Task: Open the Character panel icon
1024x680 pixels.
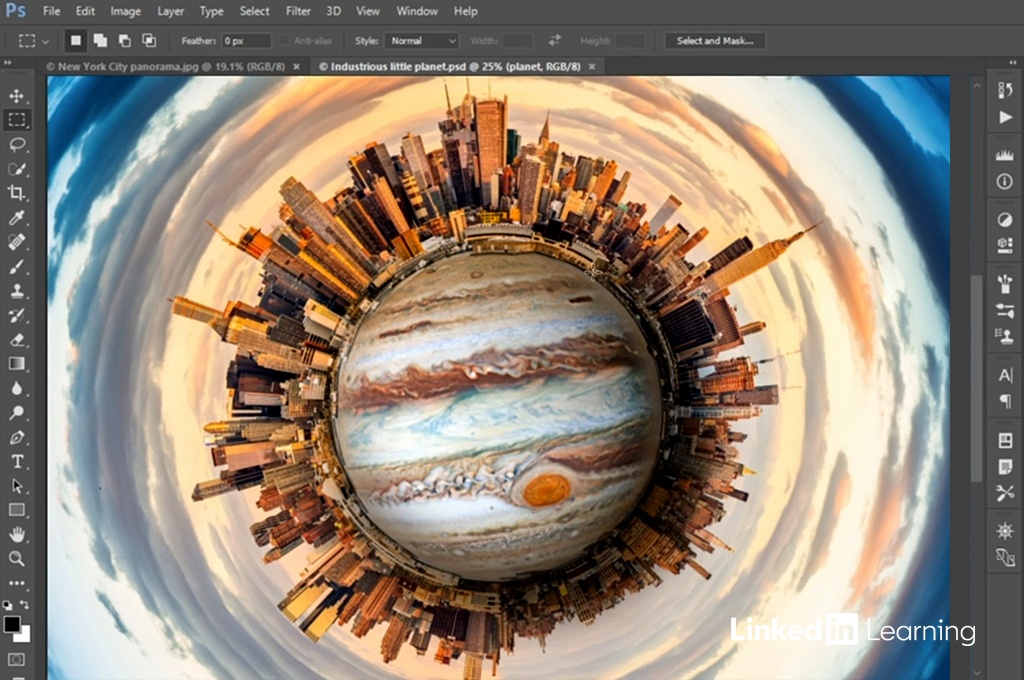Action: coord(1005,375)
